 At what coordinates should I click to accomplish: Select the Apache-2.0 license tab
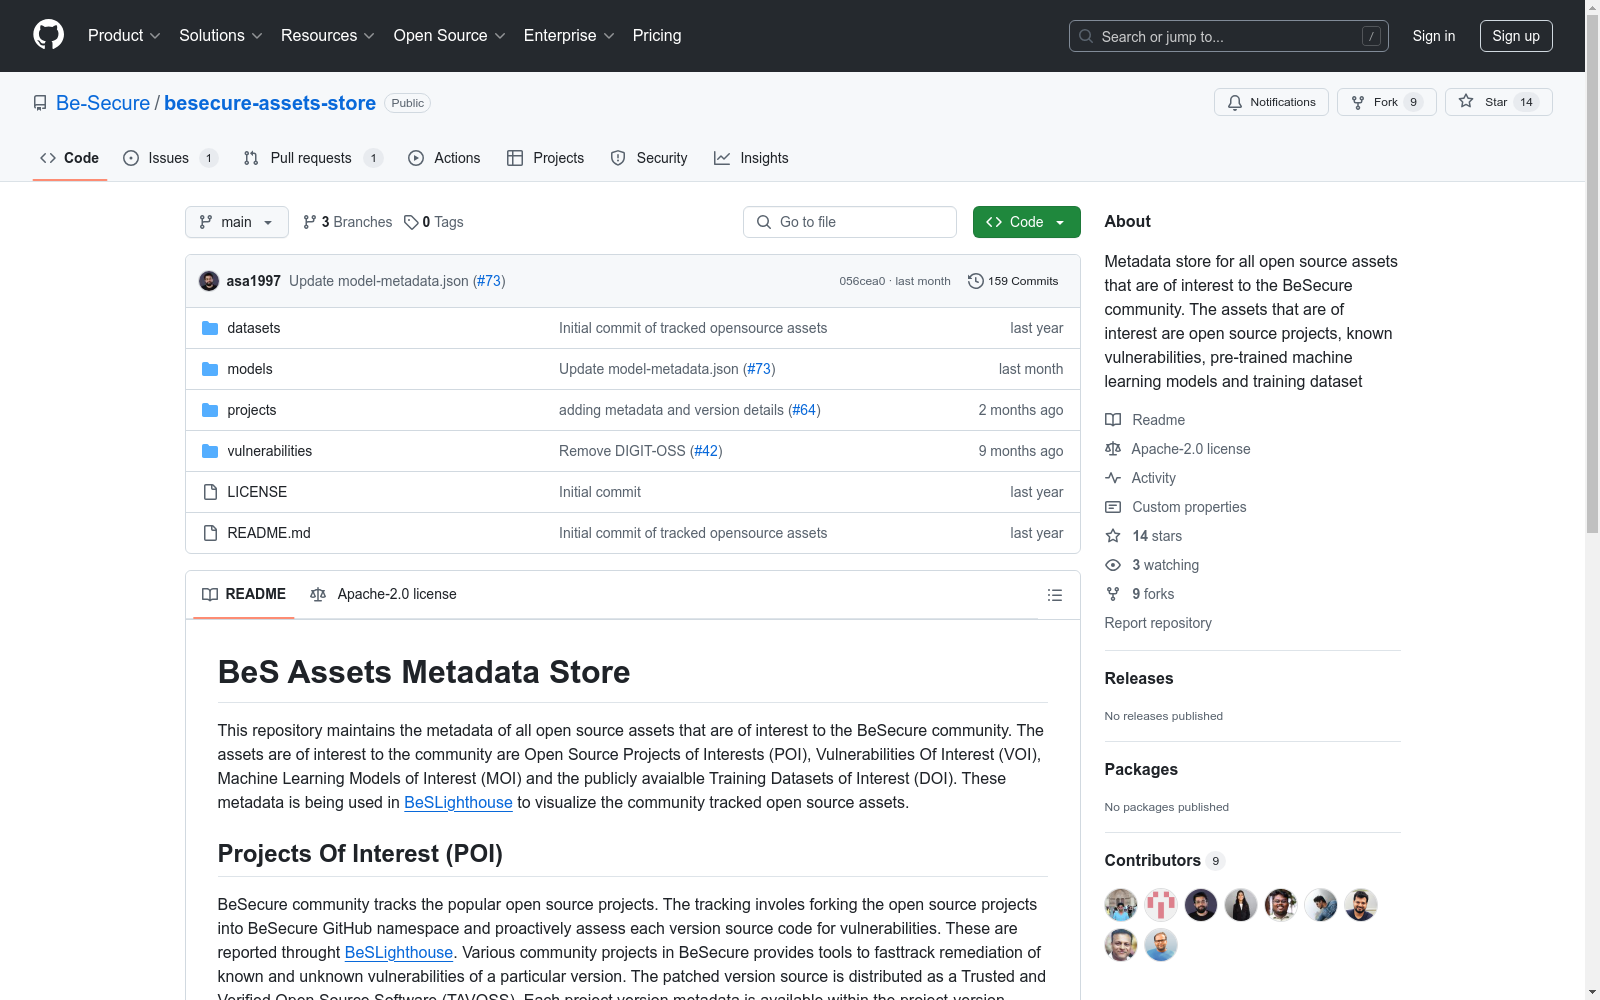coord(383,594)
